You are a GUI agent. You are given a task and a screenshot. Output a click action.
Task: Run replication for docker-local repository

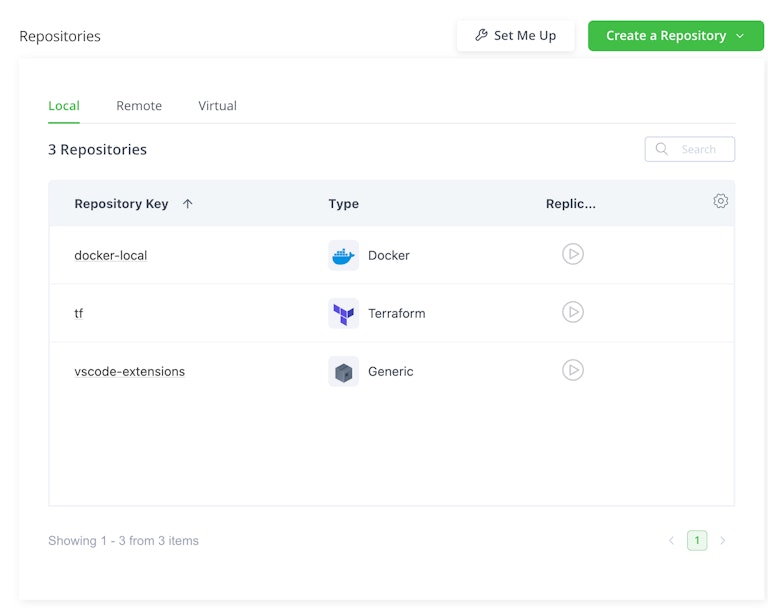(x=572, y=254)
